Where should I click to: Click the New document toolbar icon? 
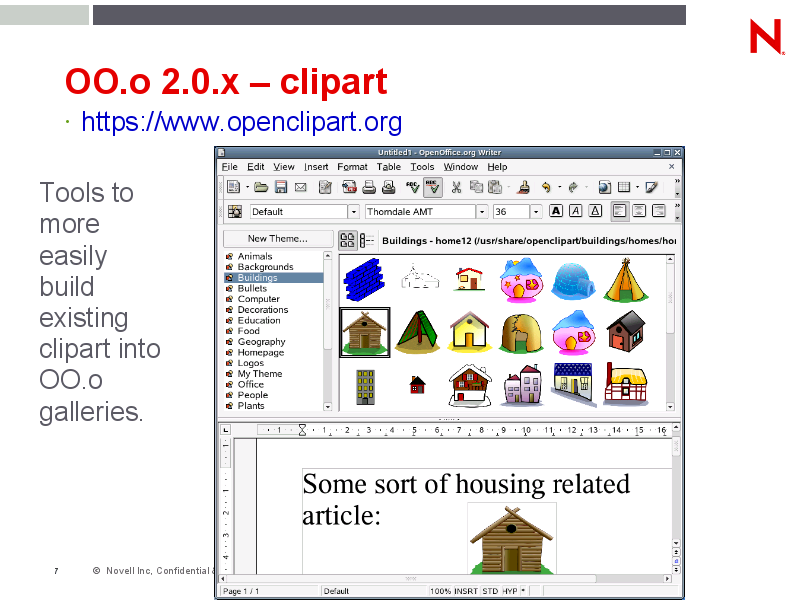click(x=234, y=187)
